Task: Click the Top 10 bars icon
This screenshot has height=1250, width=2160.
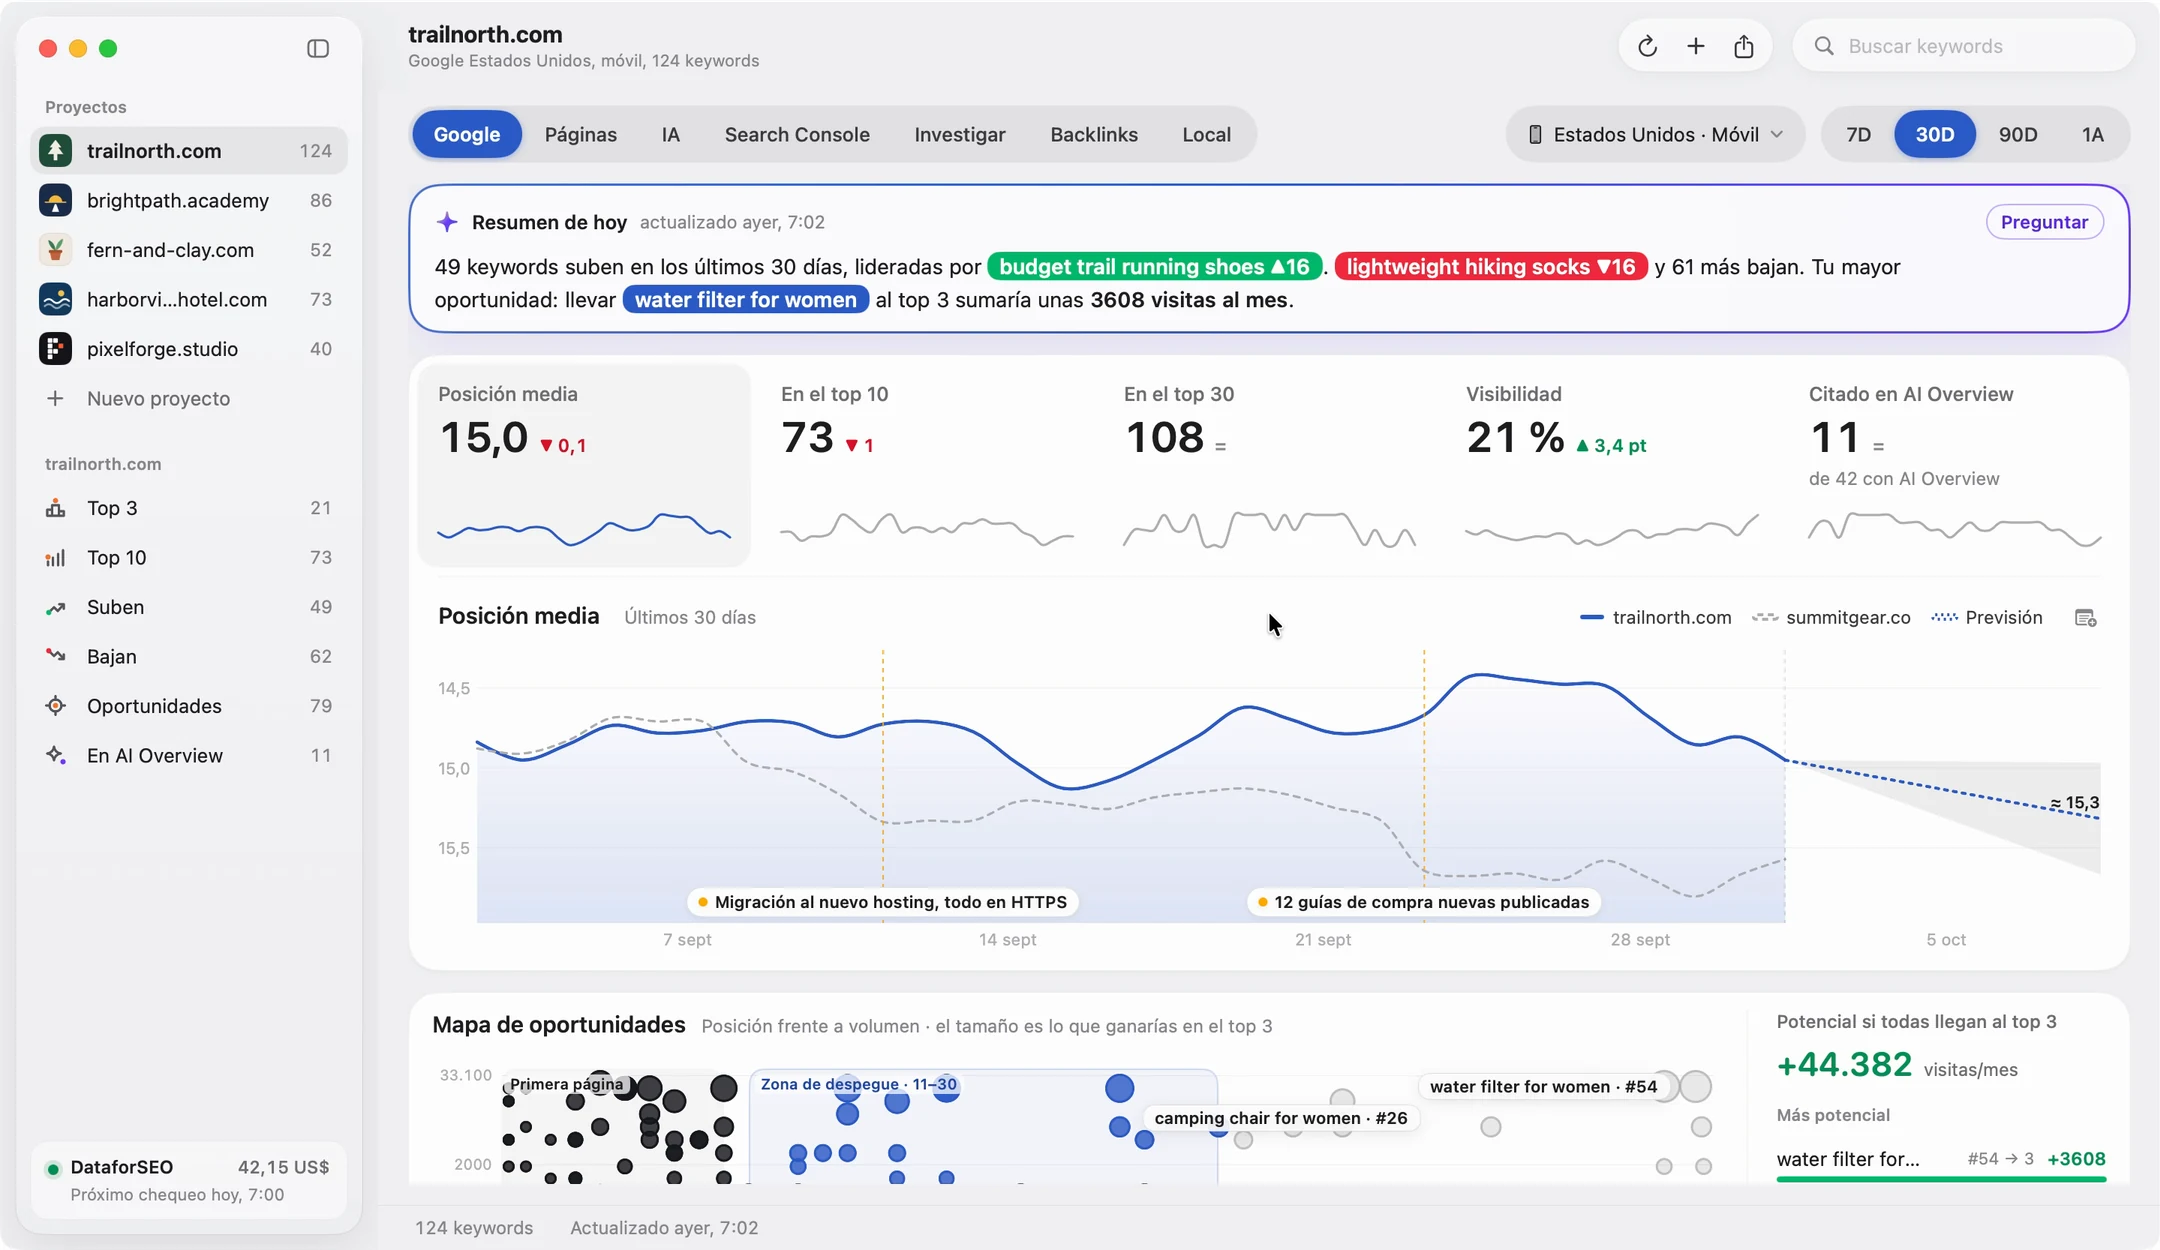Action: click(x=55, y=557)
